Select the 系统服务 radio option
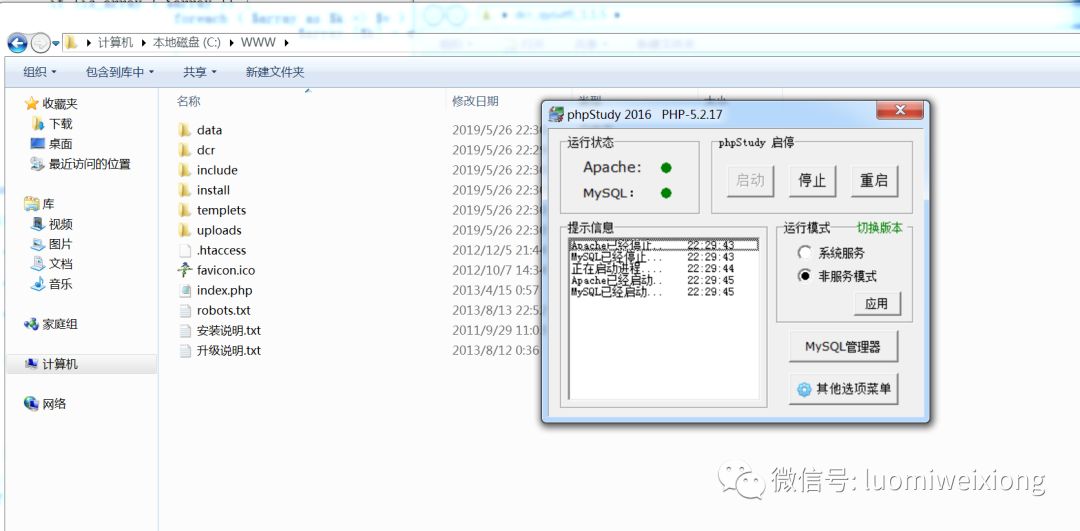Image resolution: width=1080 pixels, height=531 pixels. [804, 253]
